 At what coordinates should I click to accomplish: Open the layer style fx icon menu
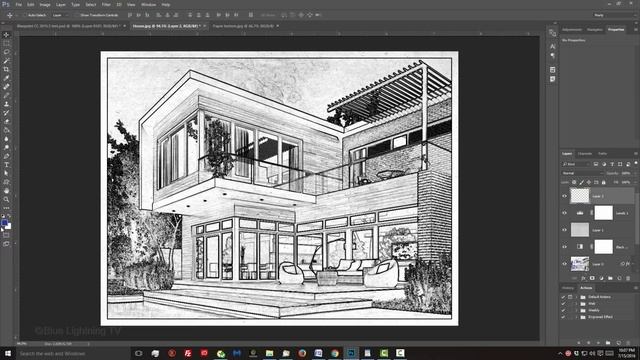pyautogui.click(x=583, y=278)
